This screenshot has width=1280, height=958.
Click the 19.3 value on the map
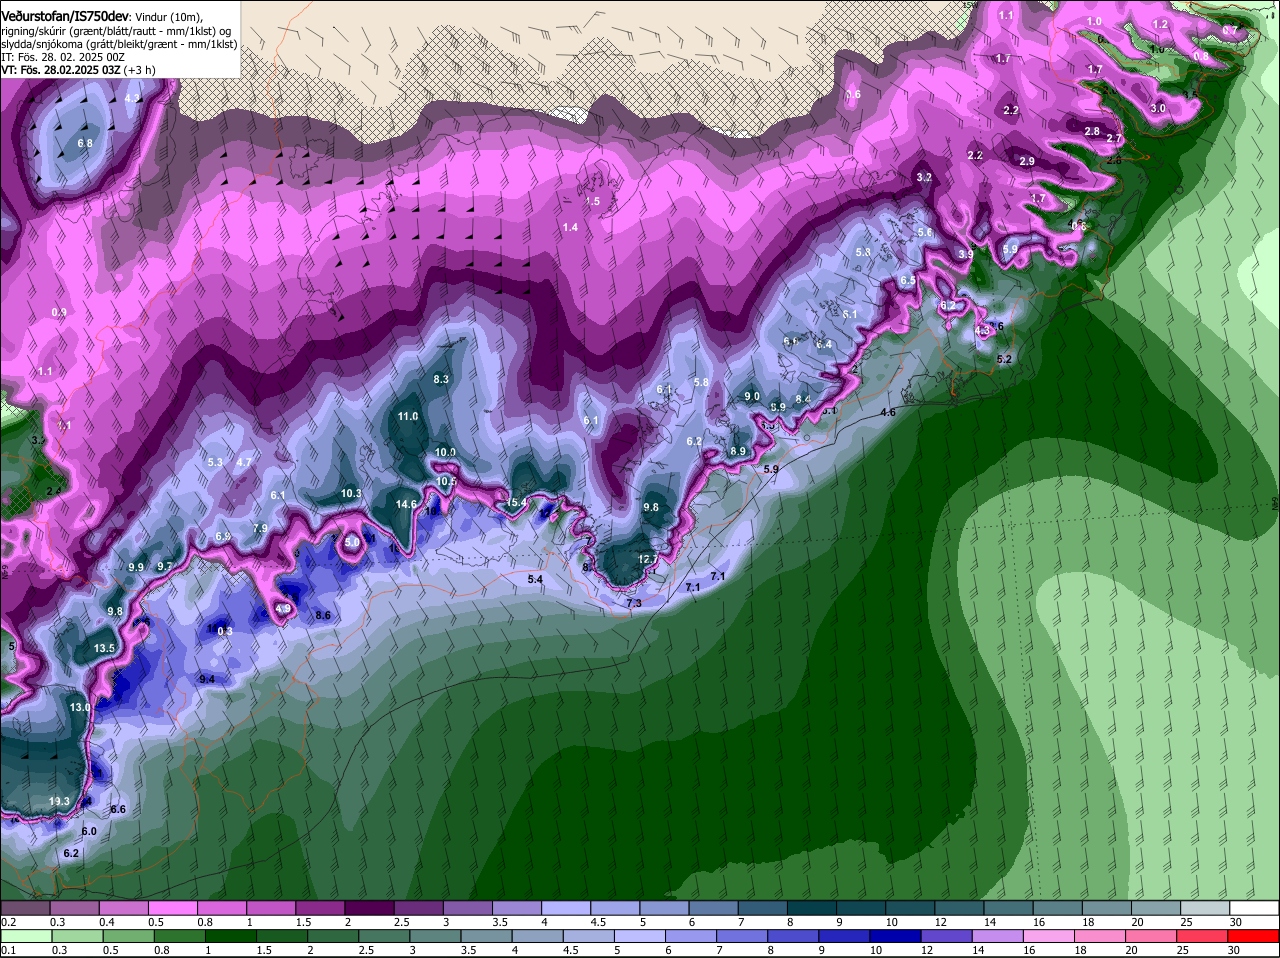[x=60, y=802]
